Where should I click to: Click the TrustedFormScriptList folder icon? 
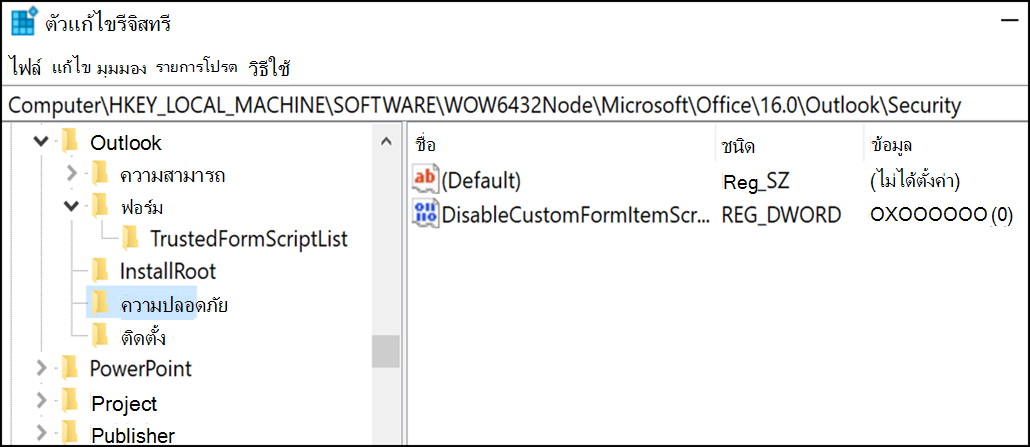pos(131,239)
